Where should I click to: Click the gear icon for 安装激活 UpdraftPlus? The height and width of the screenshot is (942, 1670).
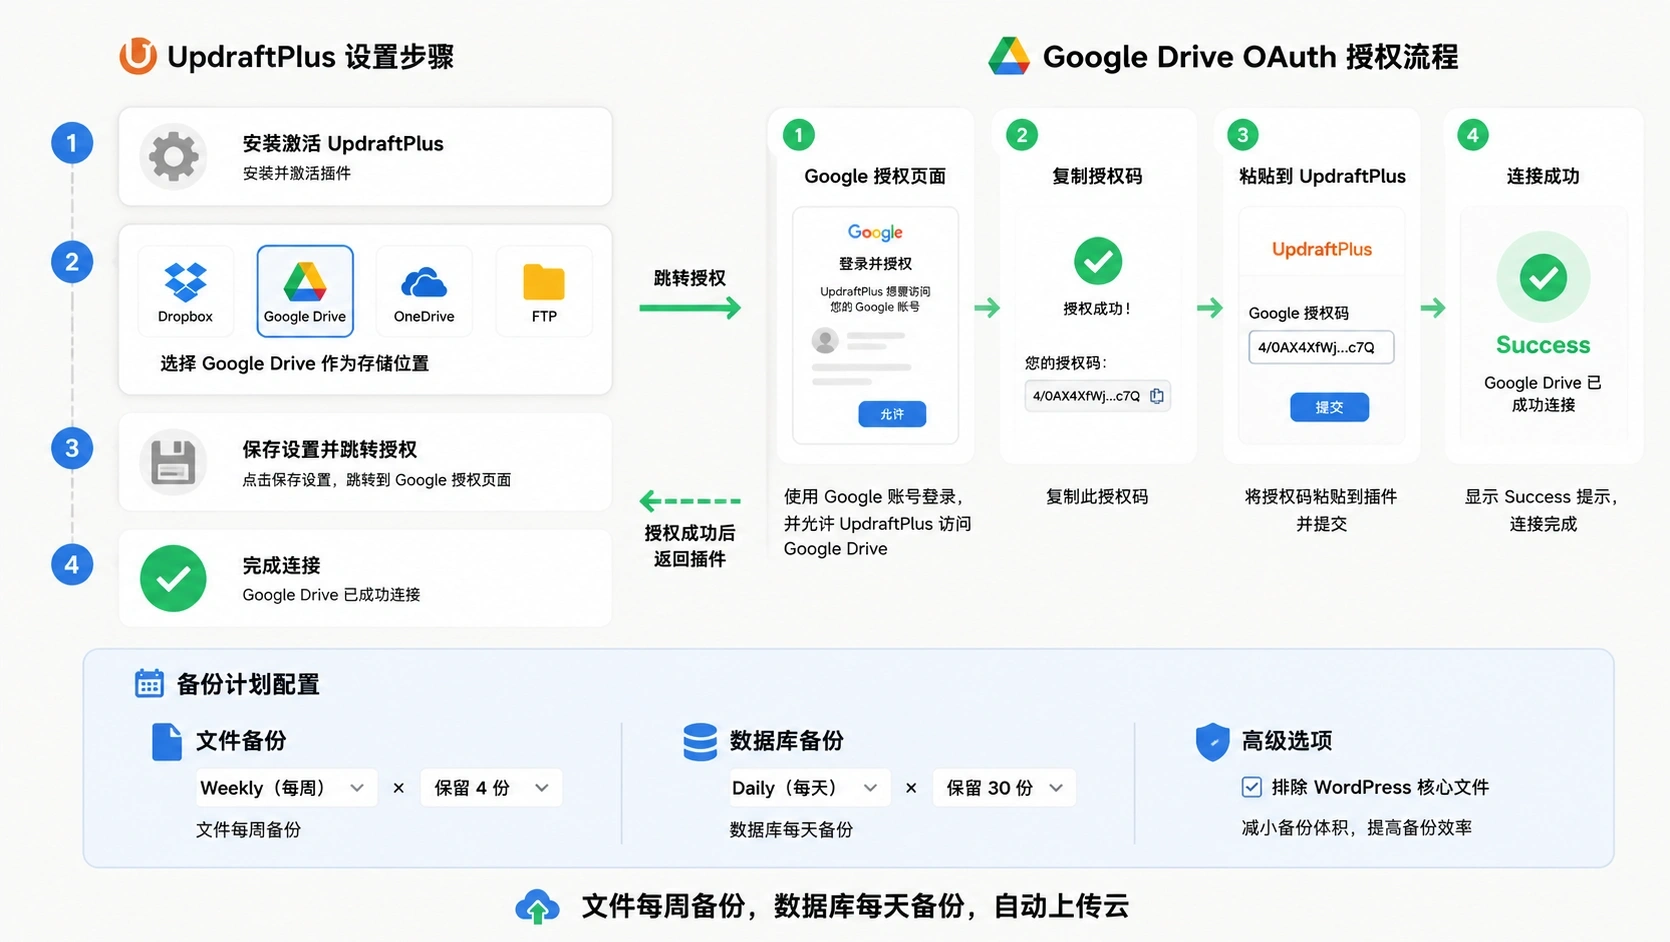[x=174, y=156]
